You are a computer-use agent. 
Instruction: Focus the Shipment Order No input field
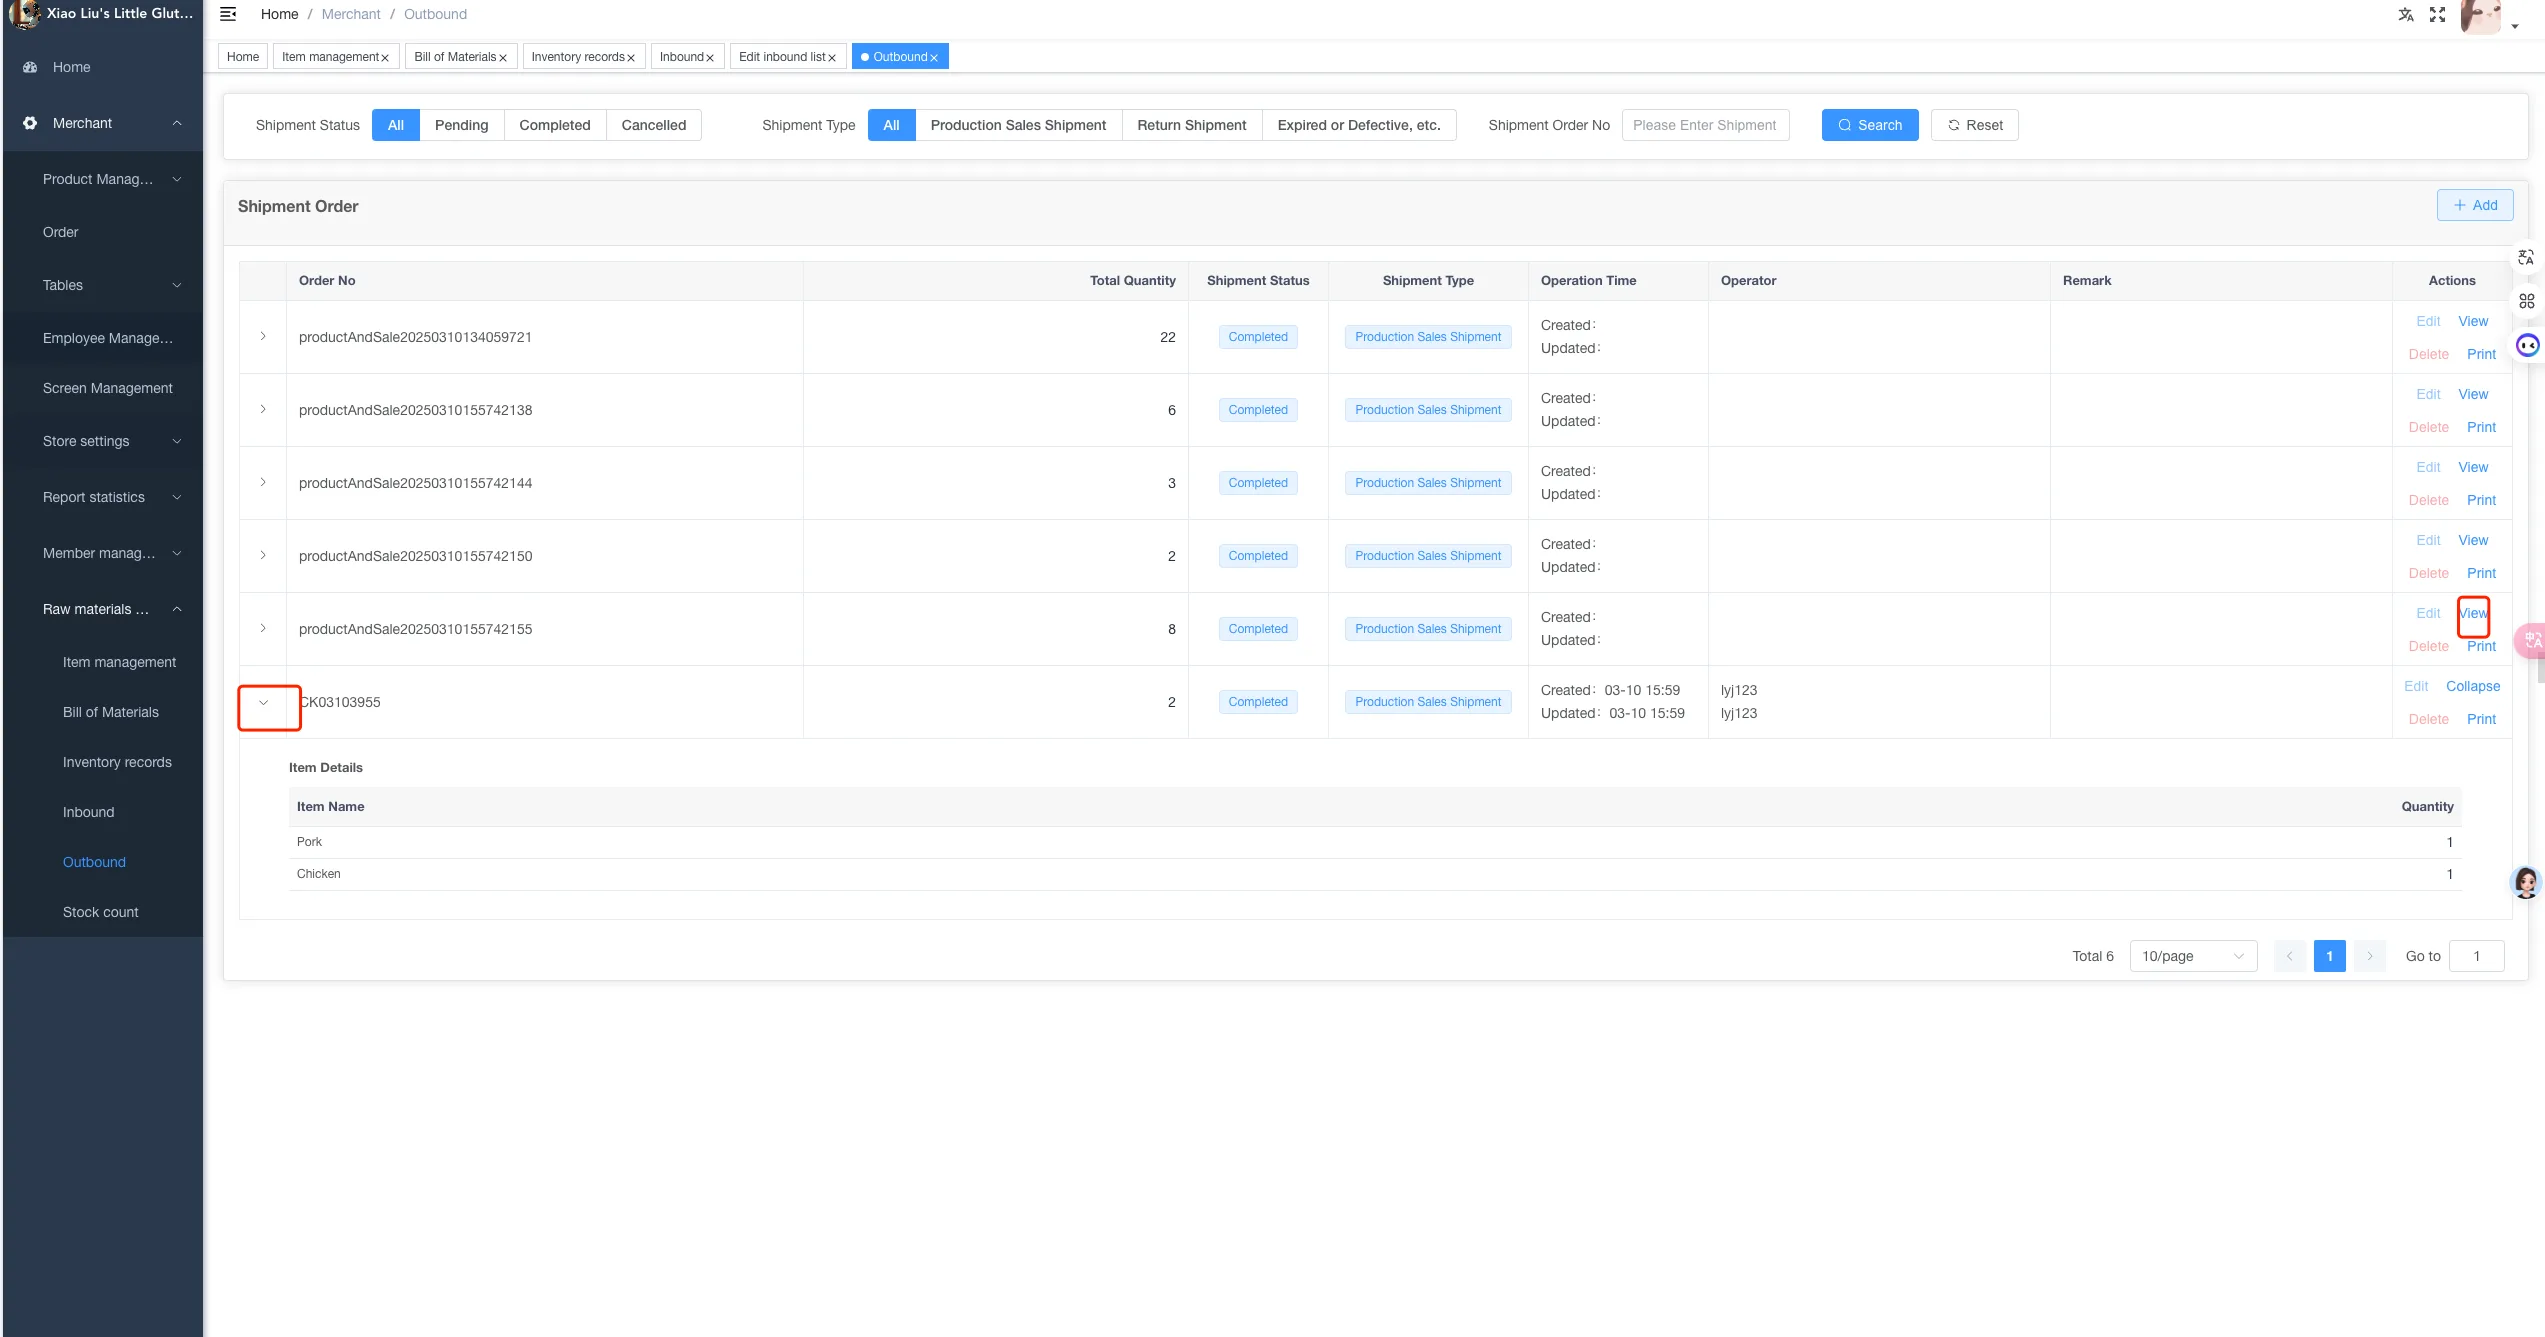click(x=1705, y=125)
